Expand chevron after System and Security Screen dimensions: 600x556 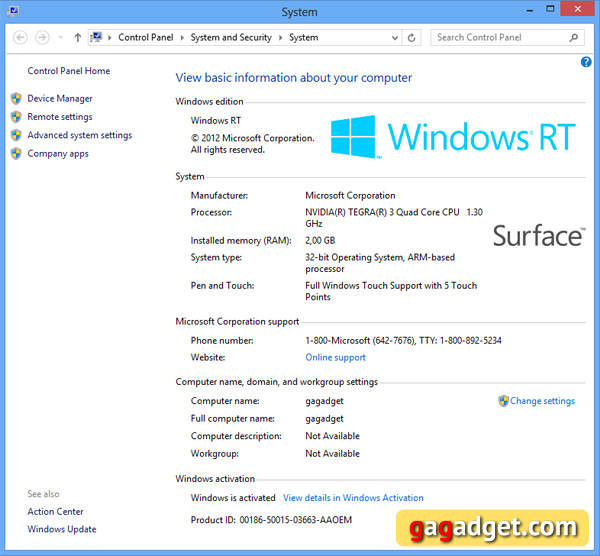tap(281, 38)
